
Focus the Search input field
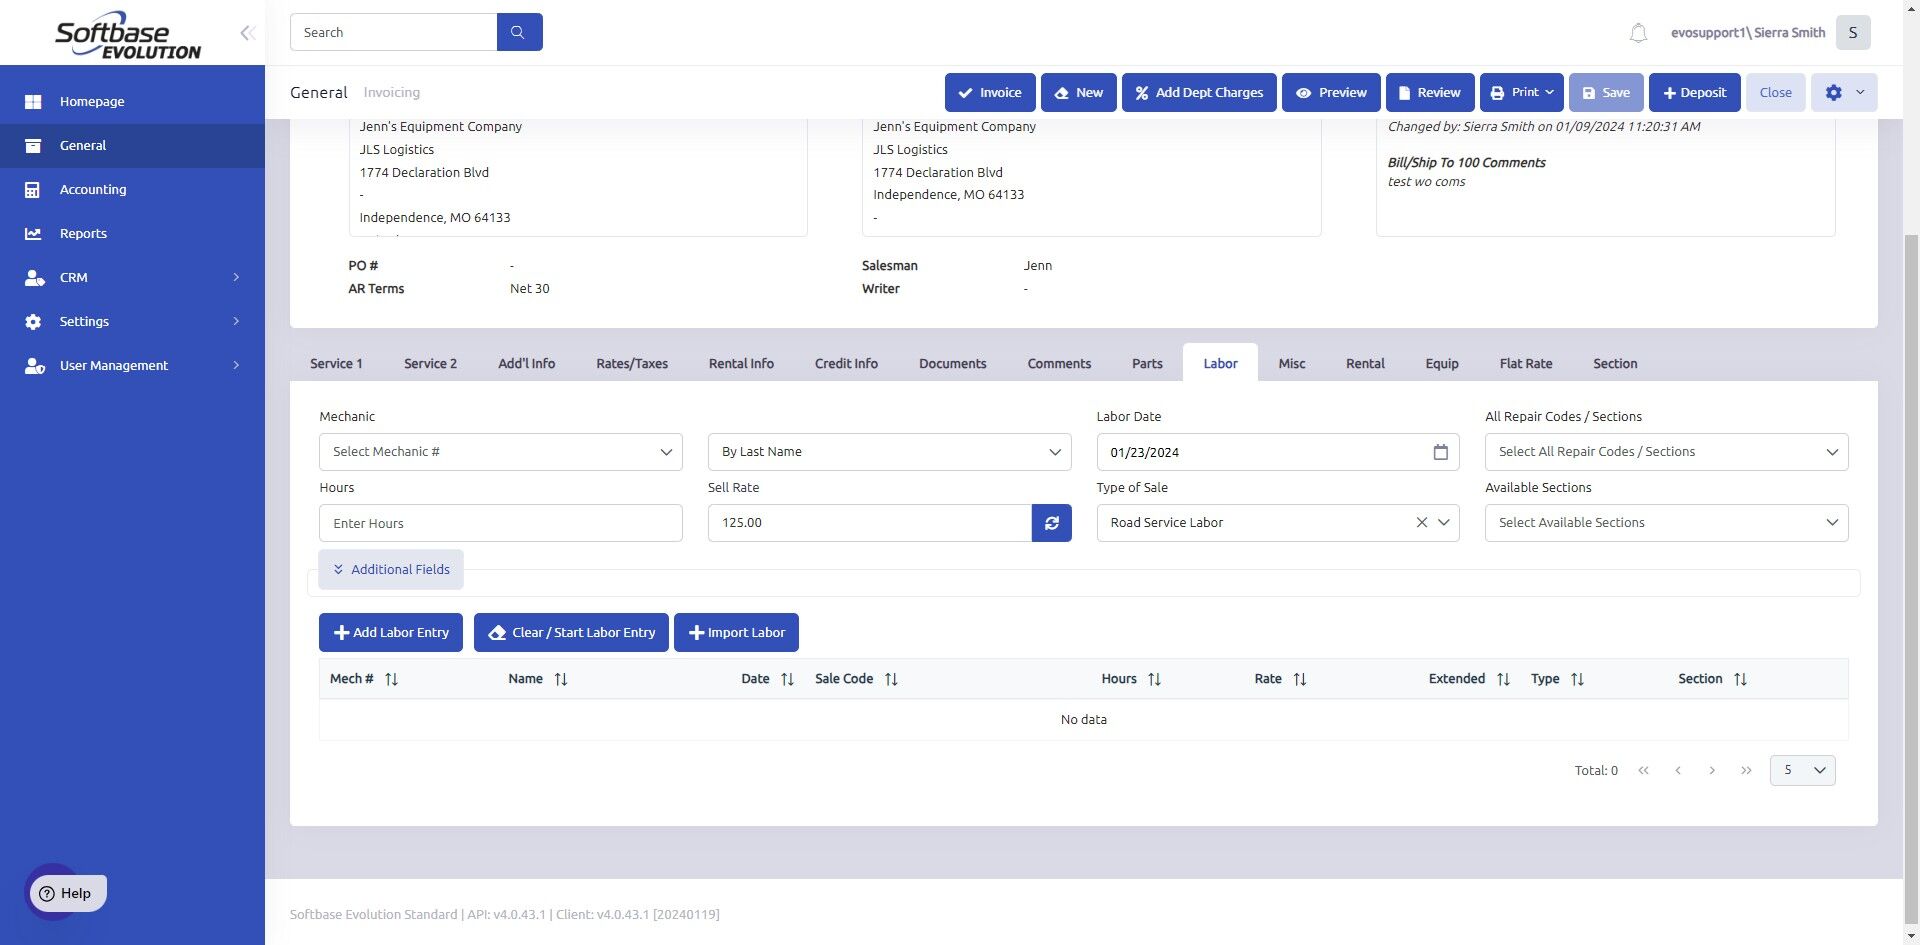coord(393,32)
